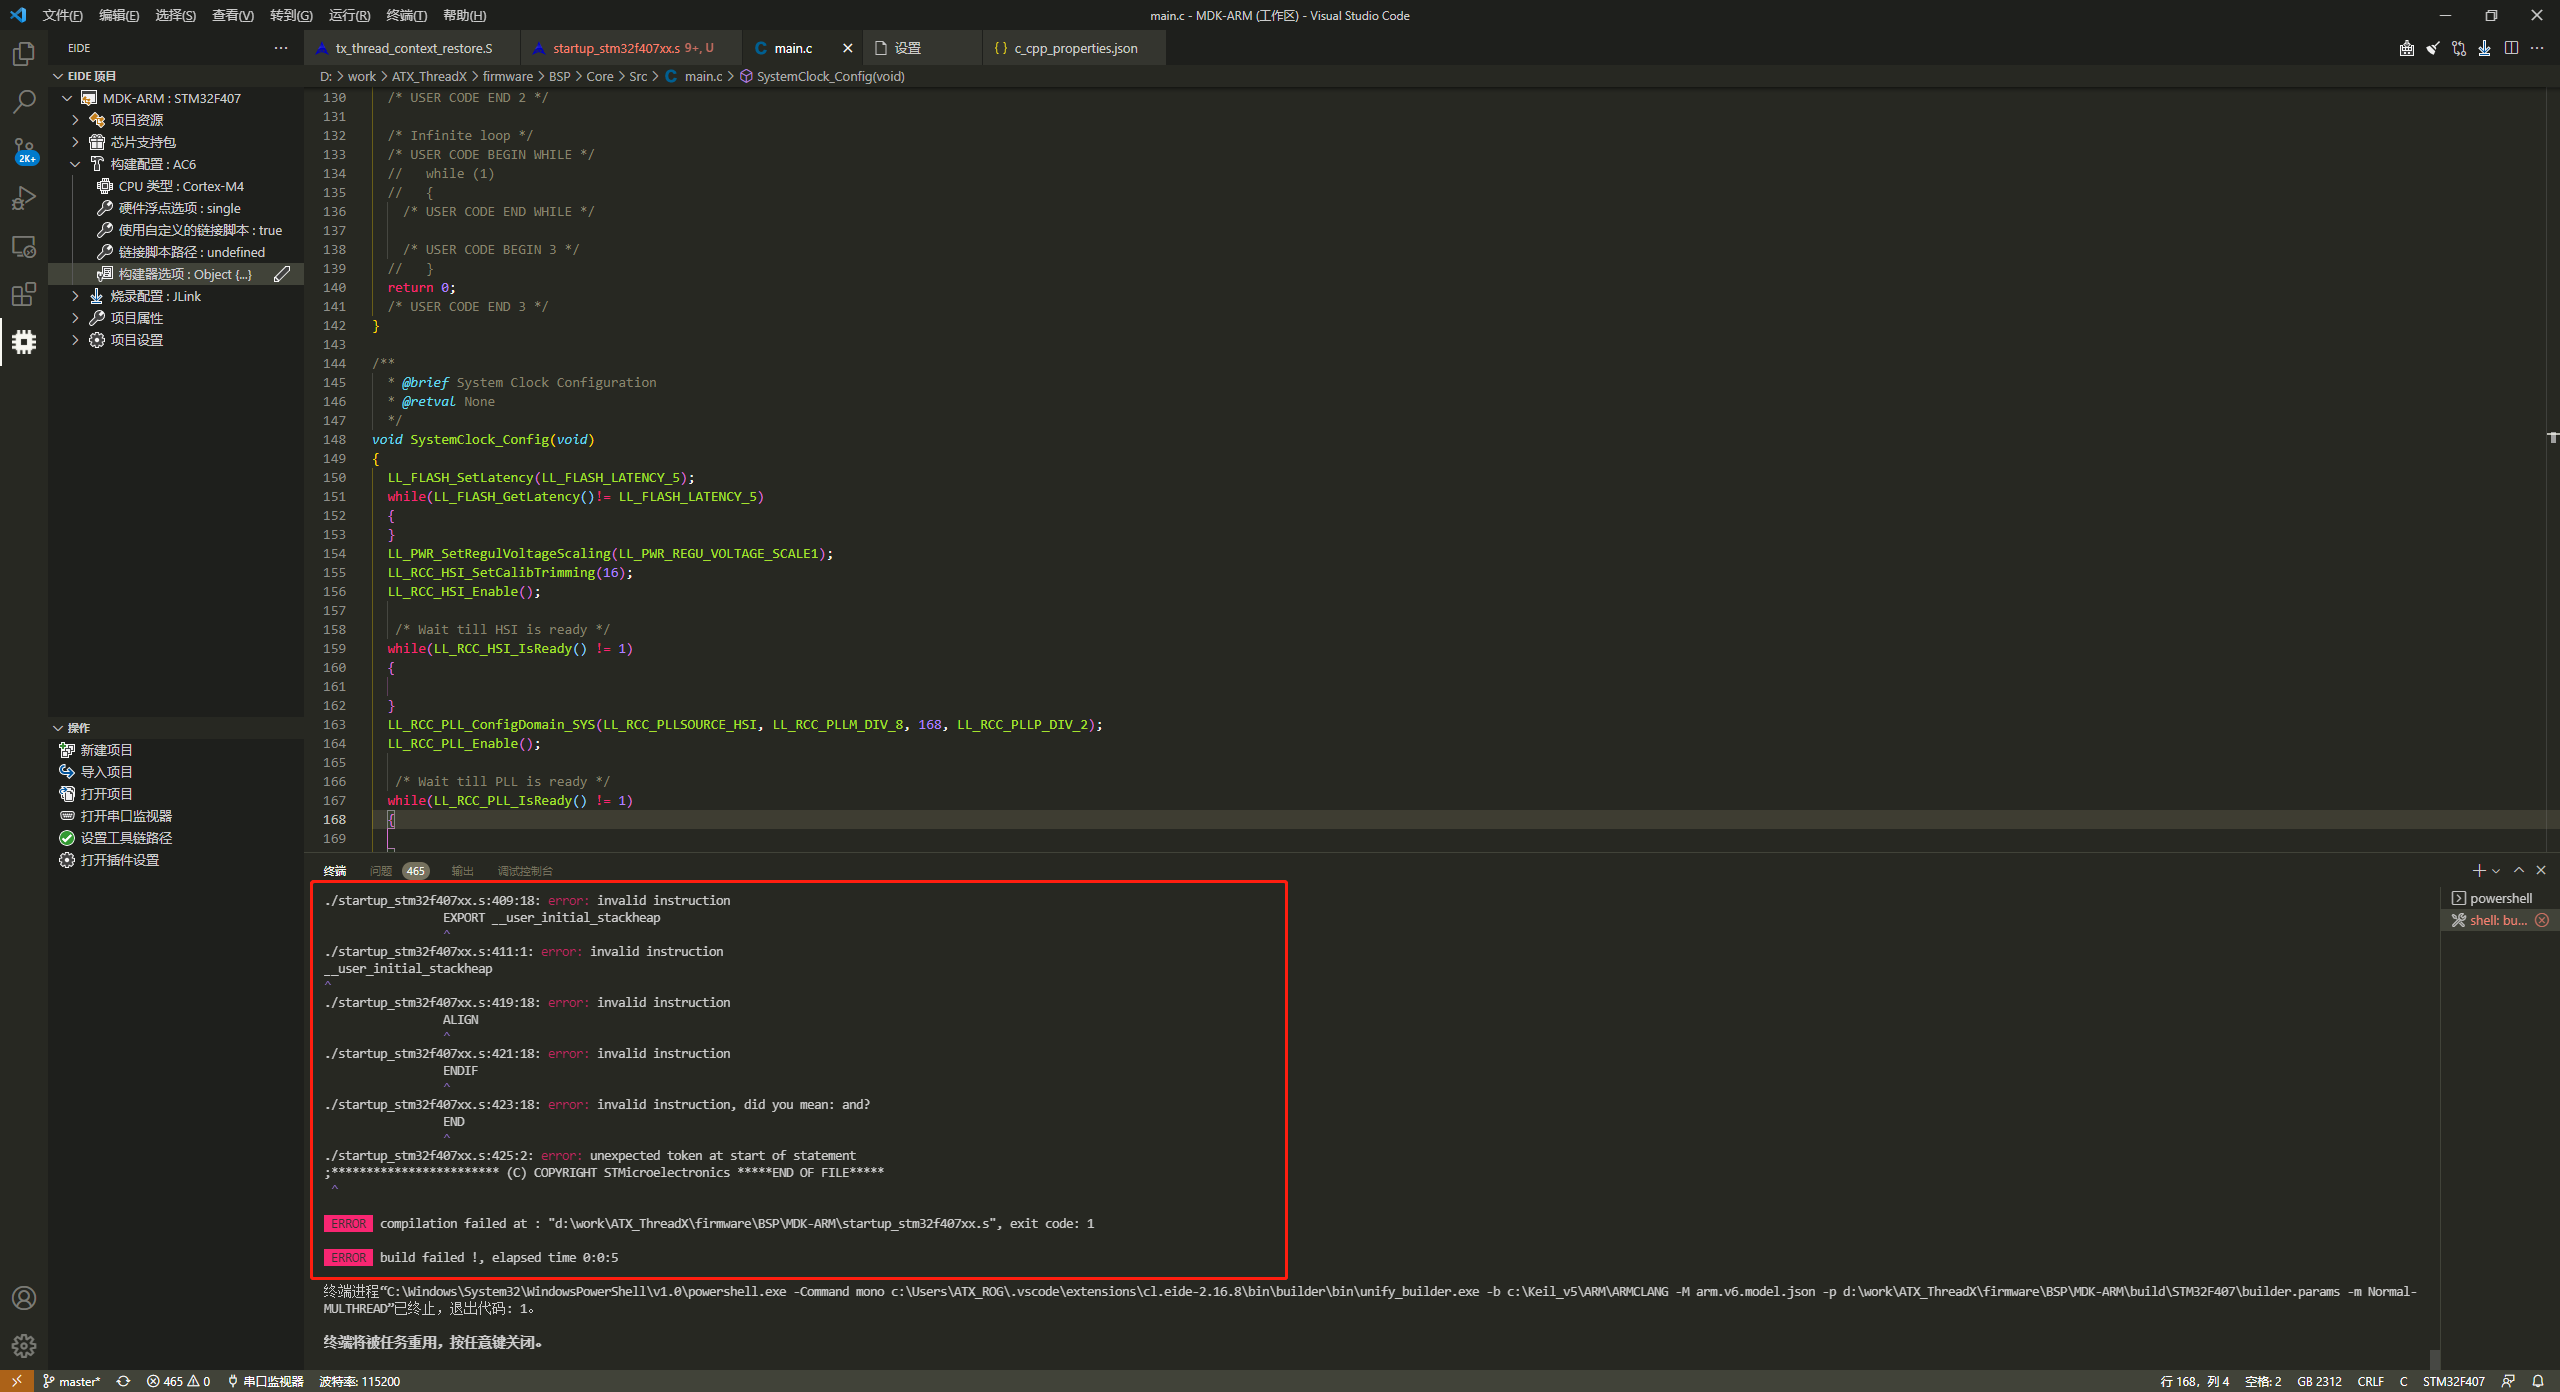Image resolution: width=2560 pixels, height=1392 pixels.
Task: Open the Run and Debug view
Action: 23,198
